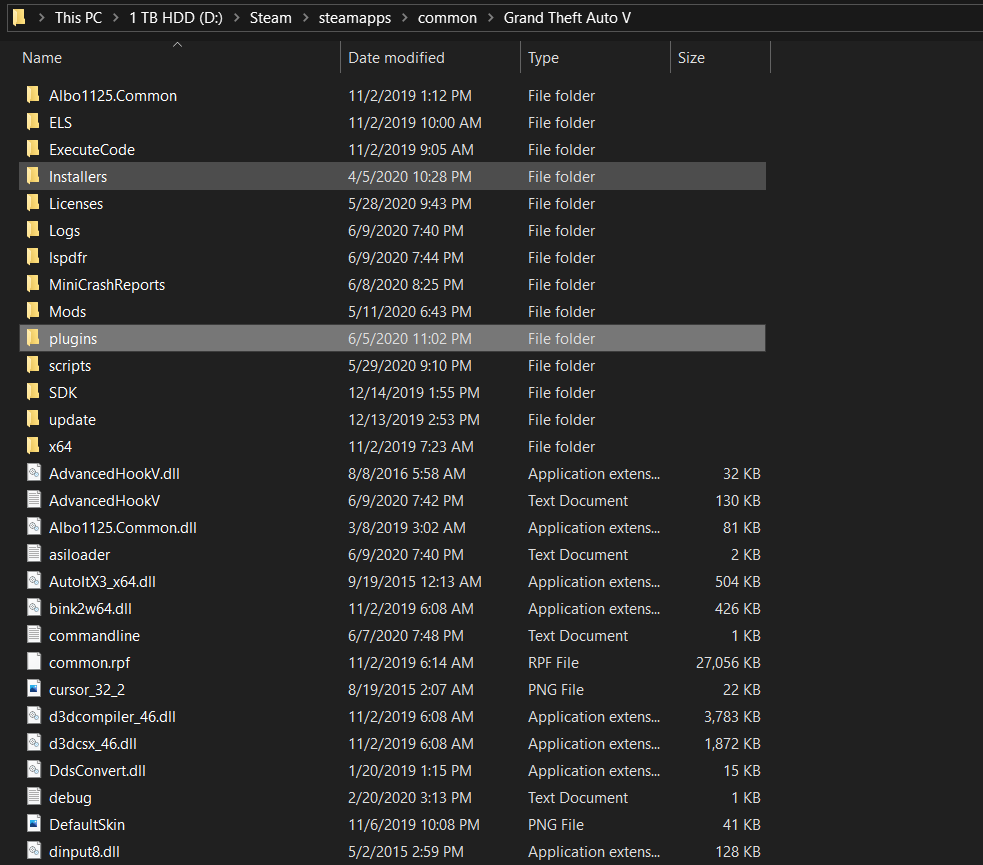Click the asiloader text document icon
983x865 pixels.
[34, 553]
